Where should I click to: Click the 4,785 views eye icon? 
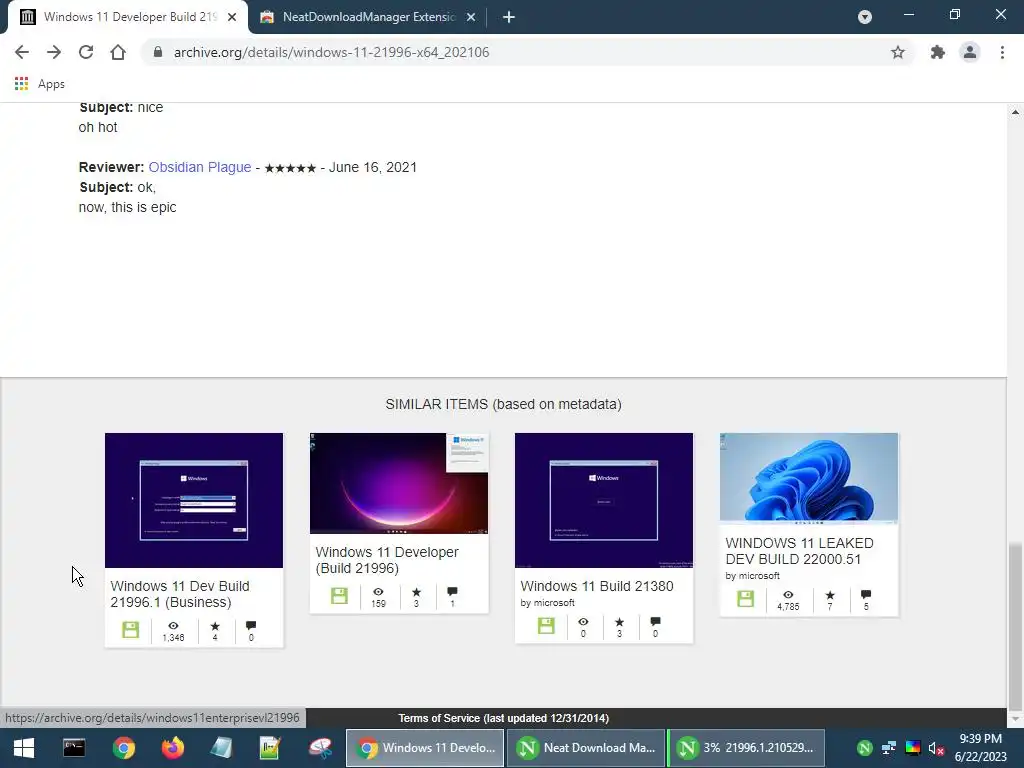(788, 595)
